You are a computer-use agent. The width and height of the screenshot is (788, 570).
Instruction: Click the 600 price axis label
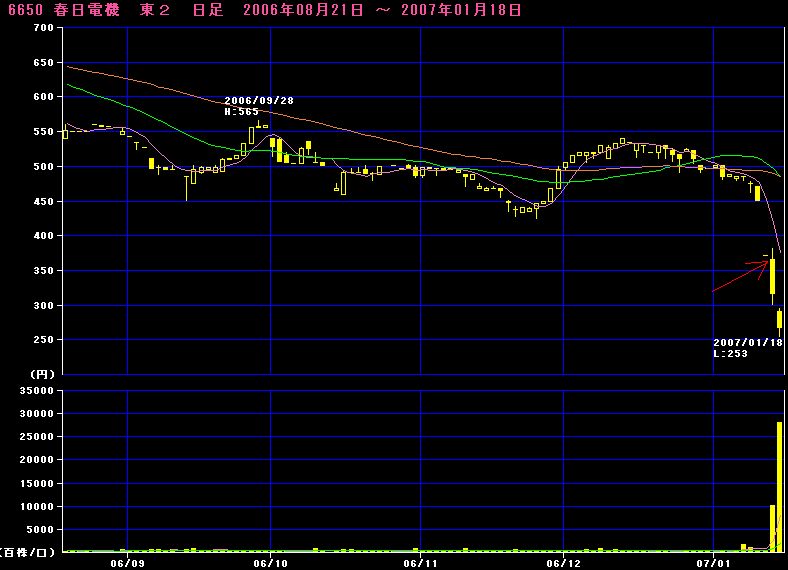tap(44, 97)
